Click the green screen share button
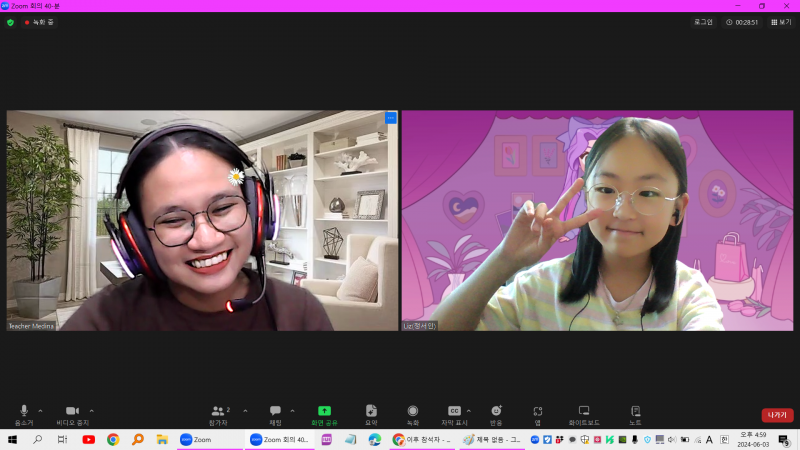800x450 pixels. click(x=324, y=411)
